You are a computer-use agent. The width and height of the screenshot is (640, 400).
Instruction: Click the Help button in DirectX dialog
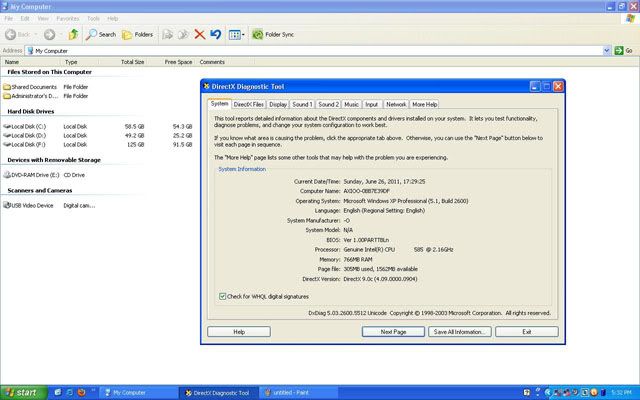239,332
